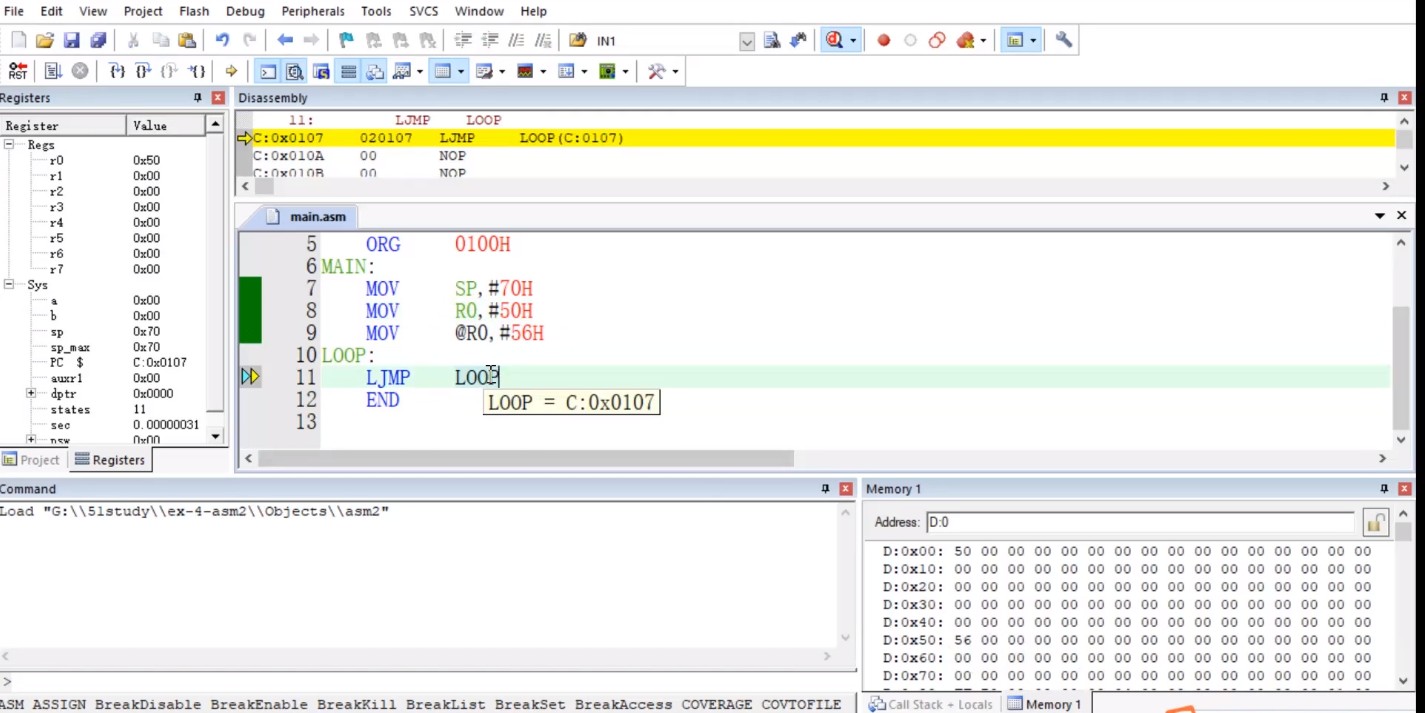Viewport: 1425px width, 713px height.
Task: Switch to the Project tab
Action: pyautogui.click(x=32, y=460)
